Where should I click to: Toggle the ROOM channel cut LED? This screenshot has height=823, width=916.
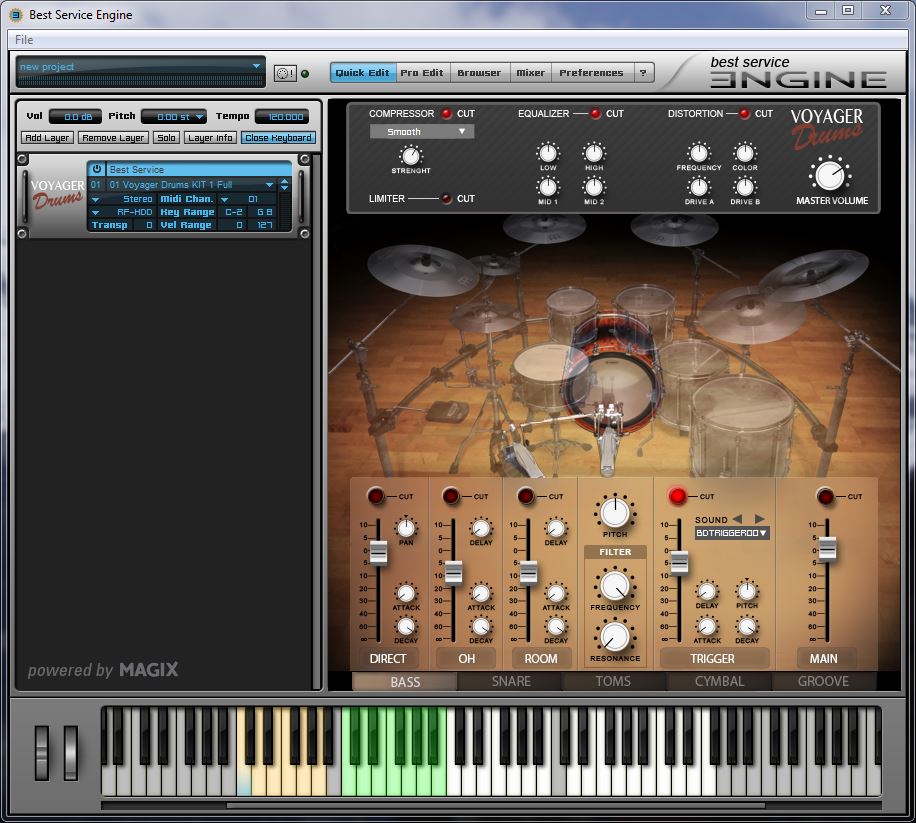(526, 496)
